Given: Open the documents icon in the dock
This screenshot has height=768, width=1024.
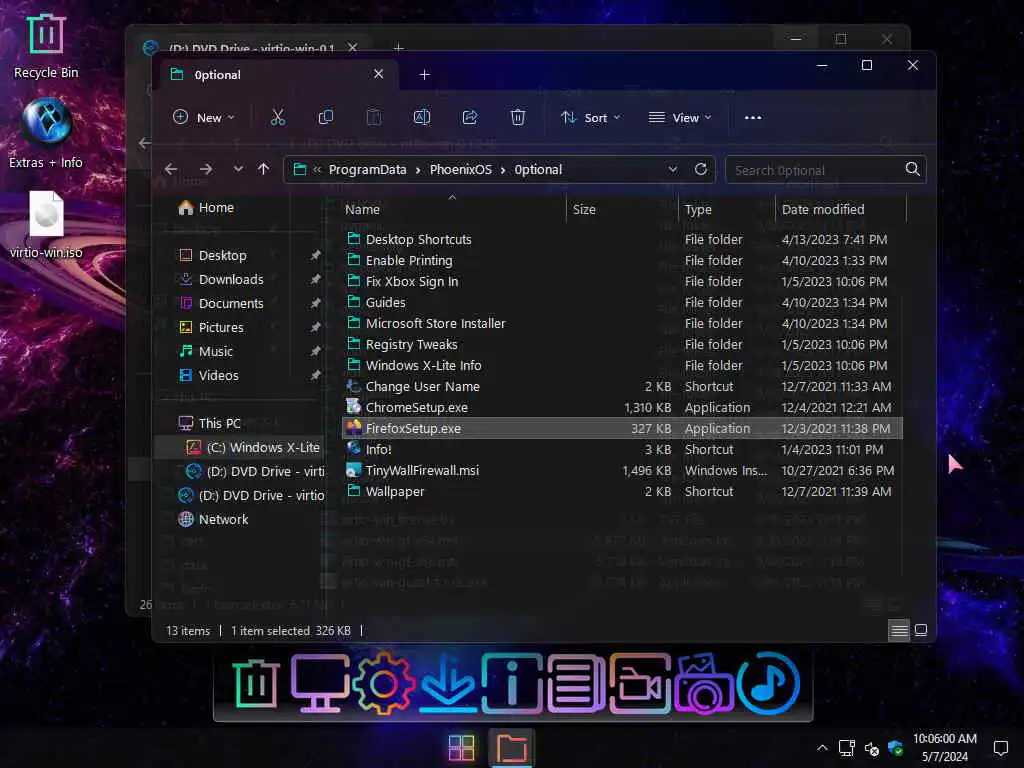Looking at the screenshot, I should [576, 684].
